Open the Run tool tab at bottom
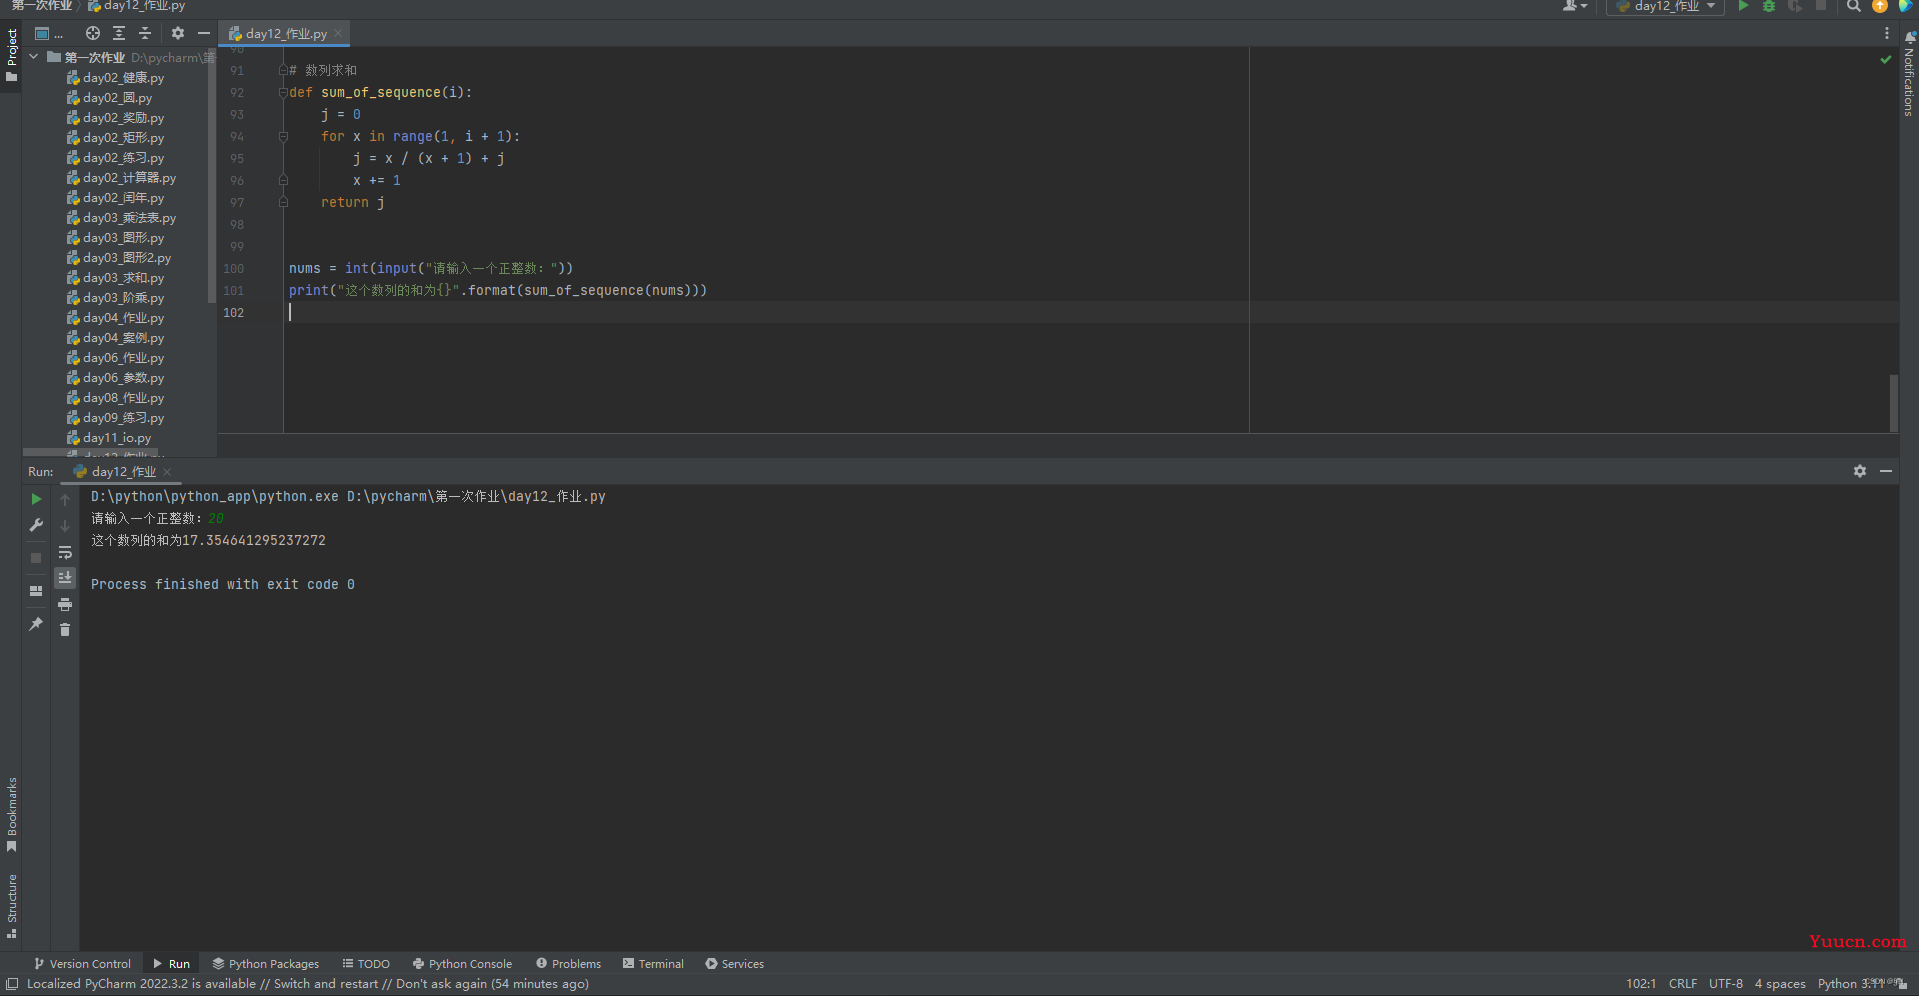 coord(171,964)
